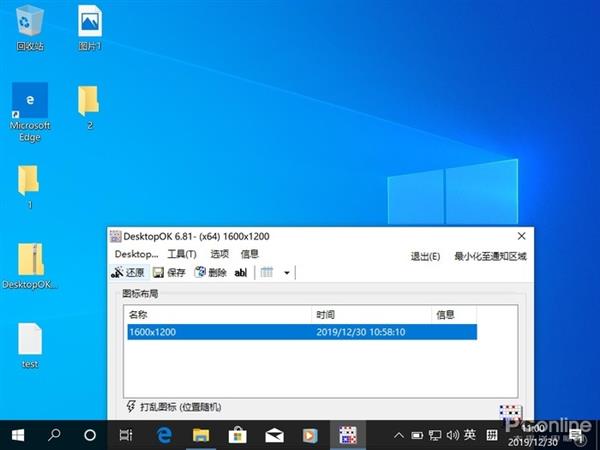Open the Windows Start menu

(x=18, y=435)
